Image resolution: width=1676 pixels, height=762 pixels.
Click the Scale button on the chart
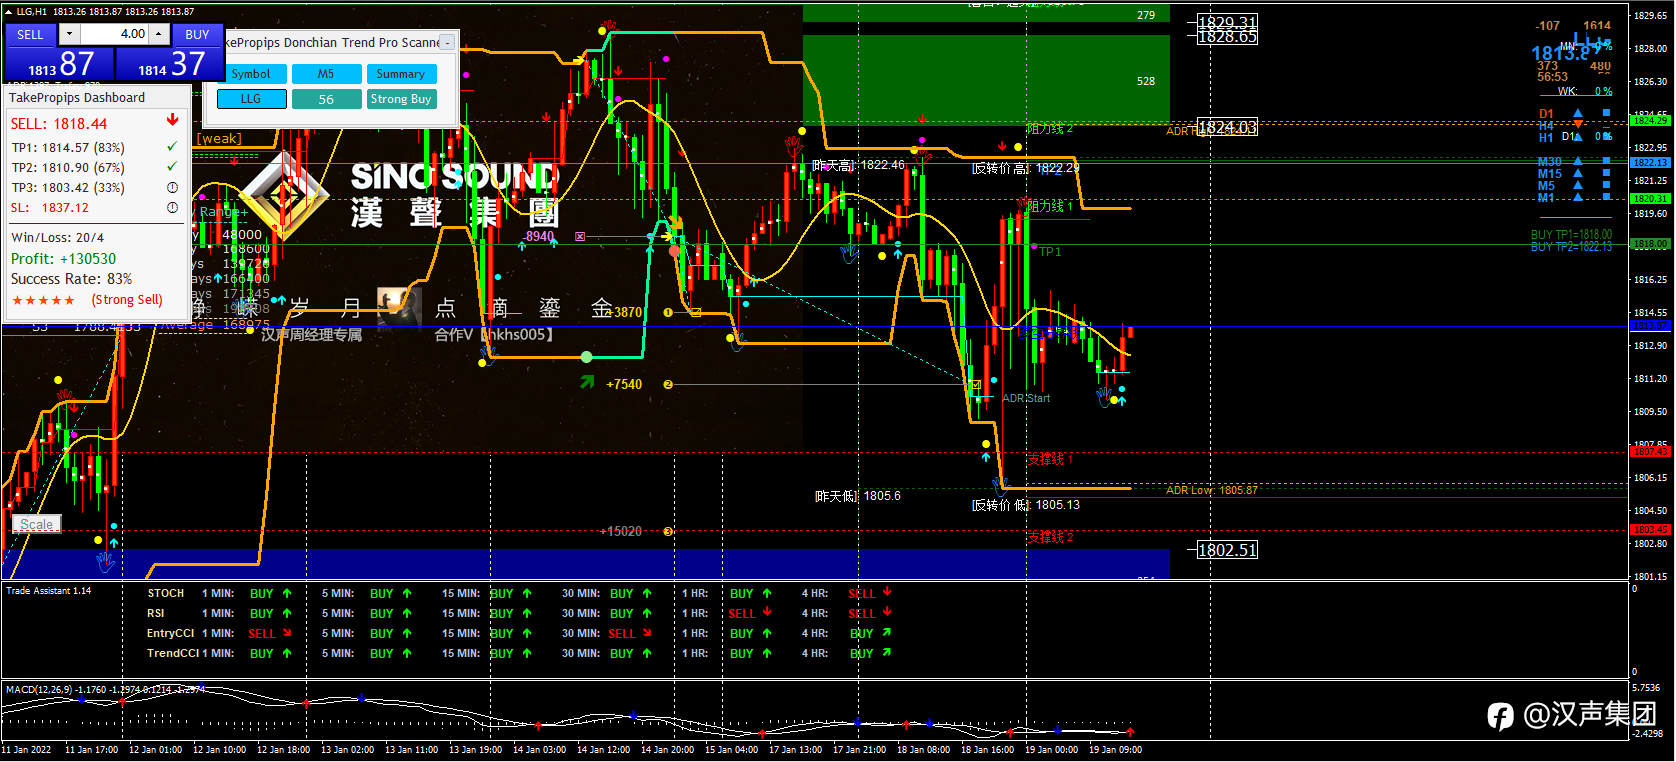click(37, 524)
